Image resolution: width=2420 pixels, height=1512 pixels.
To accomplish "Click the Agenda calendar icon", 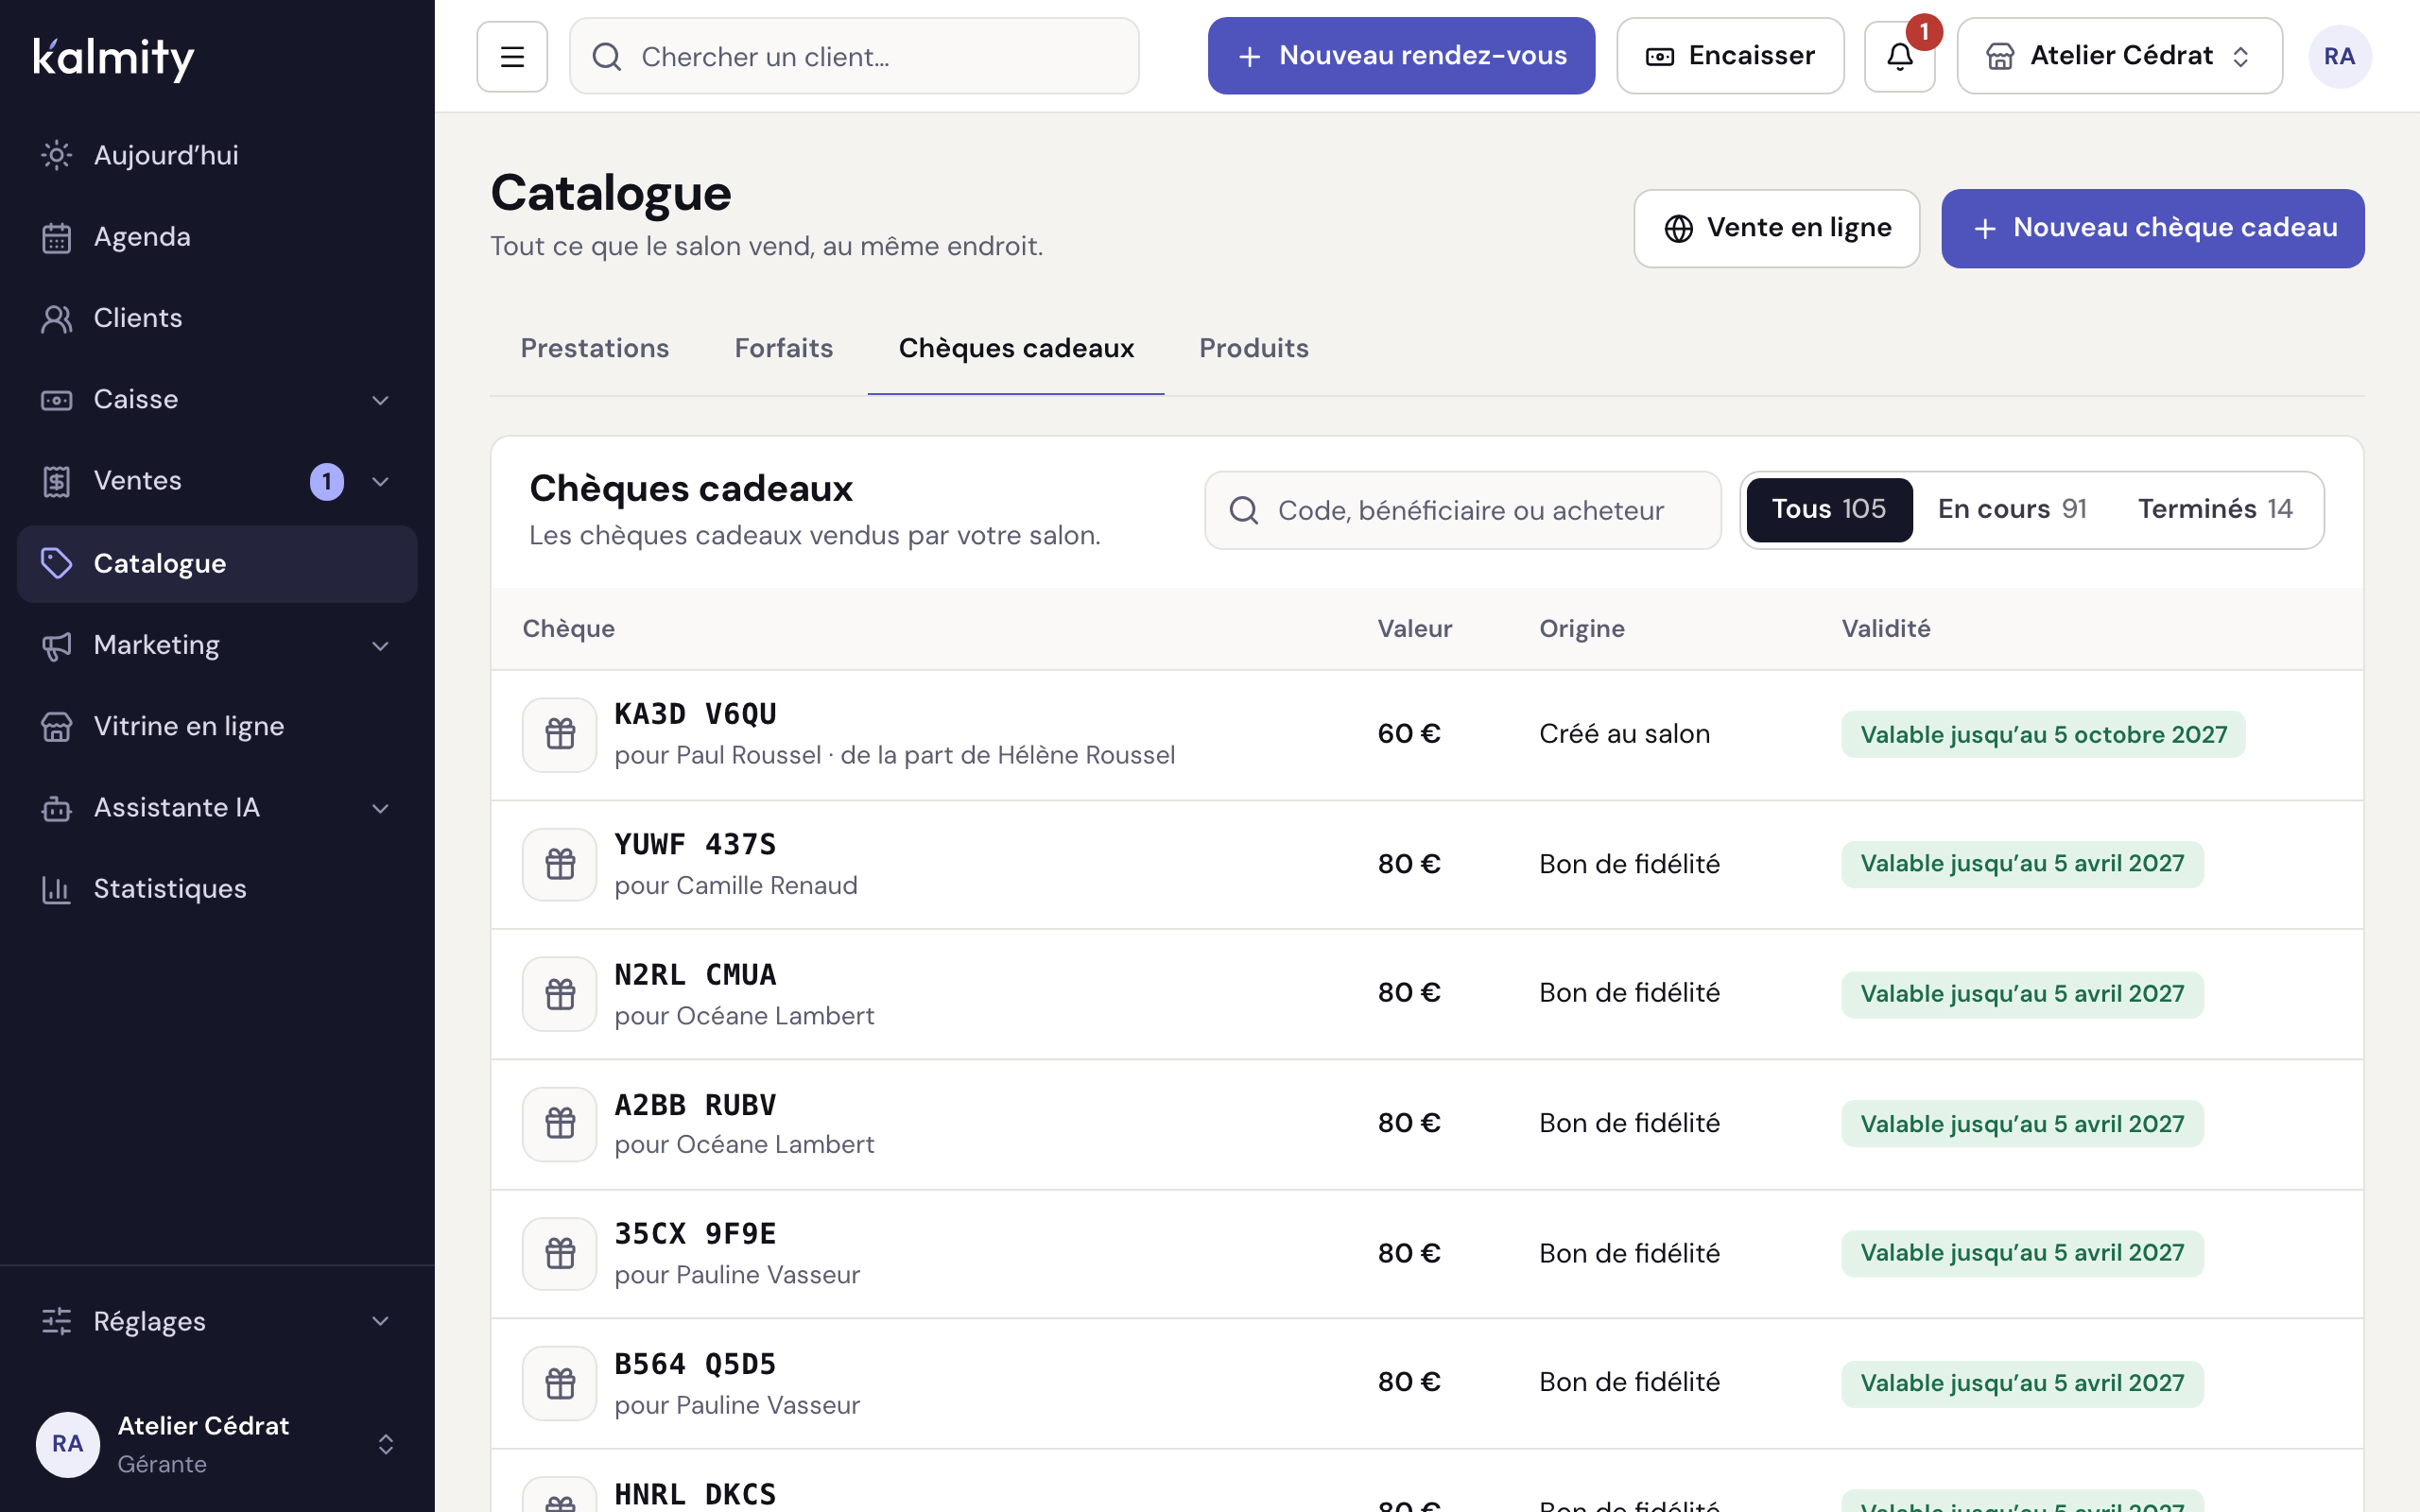I will pos(57,237).
